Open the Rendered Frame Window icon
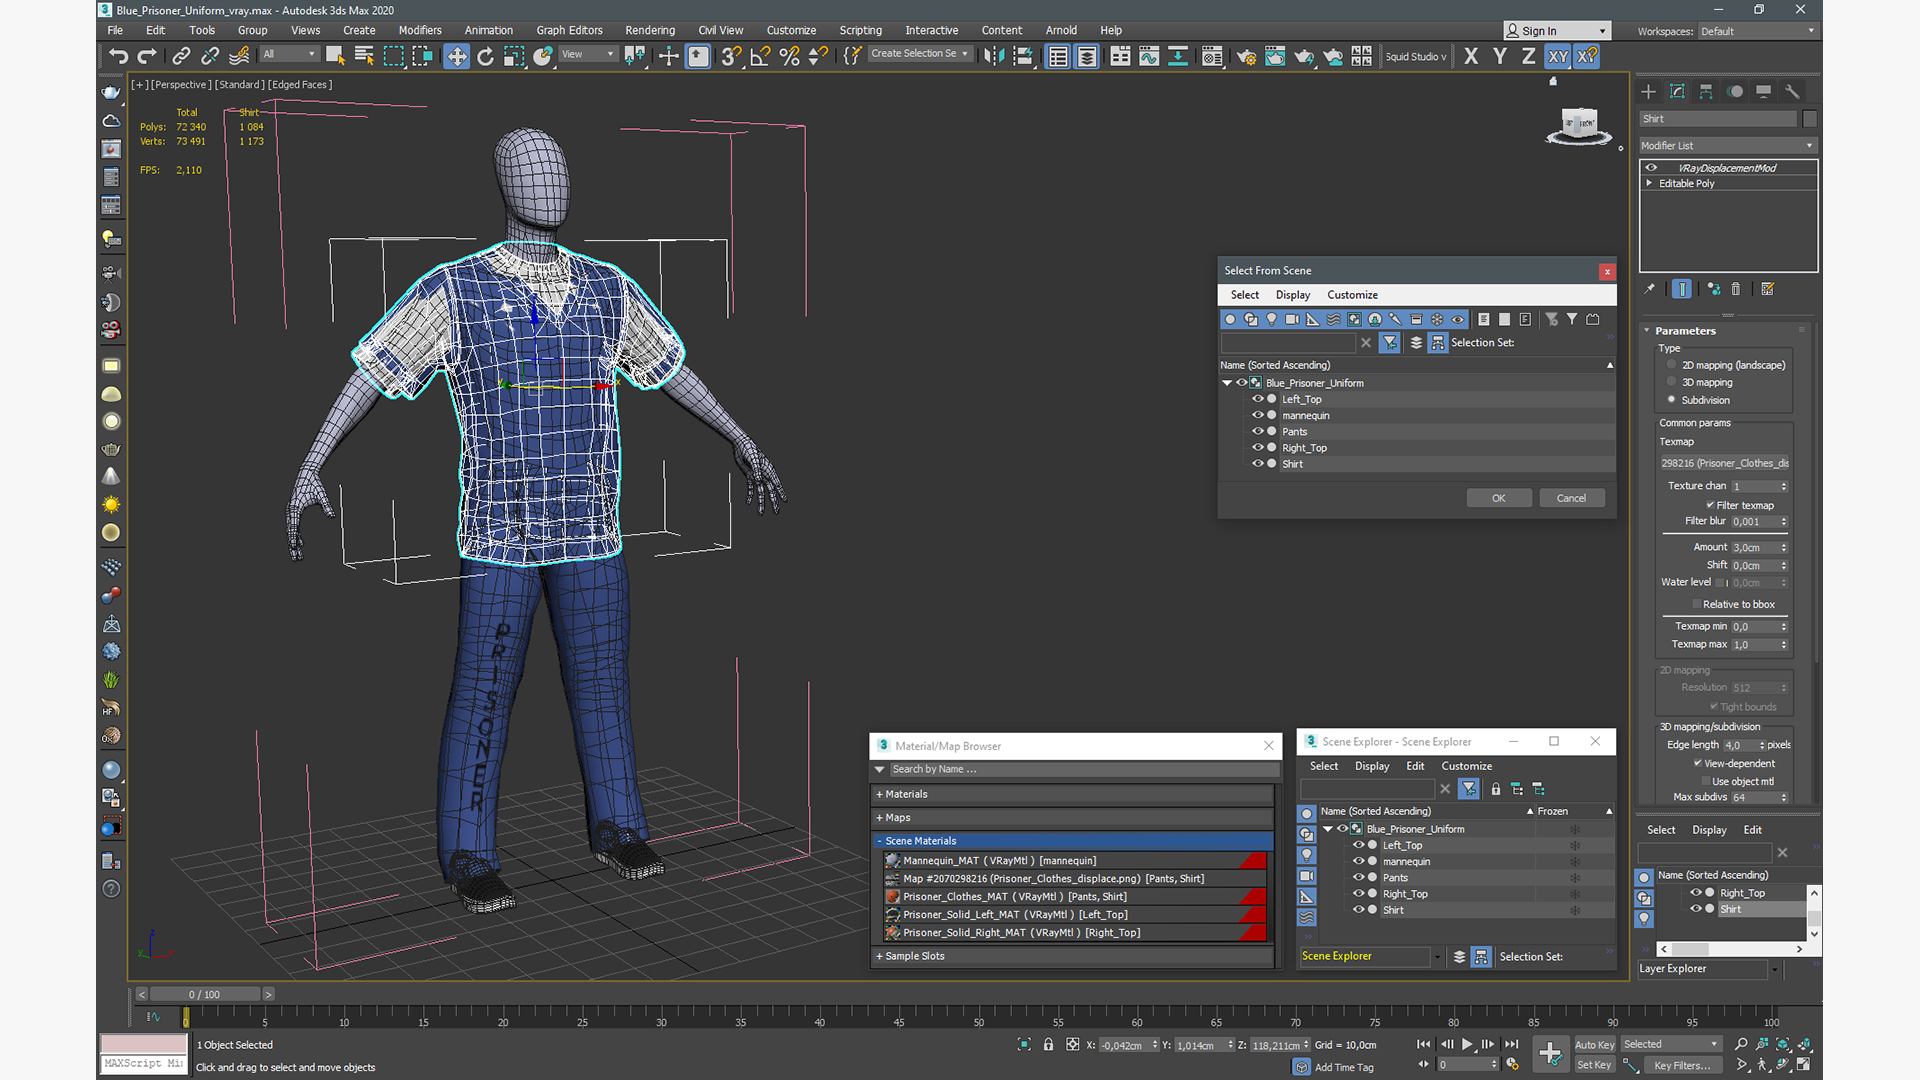The height and width of the screenshot is (1080, 1920). coord(1275,56)
